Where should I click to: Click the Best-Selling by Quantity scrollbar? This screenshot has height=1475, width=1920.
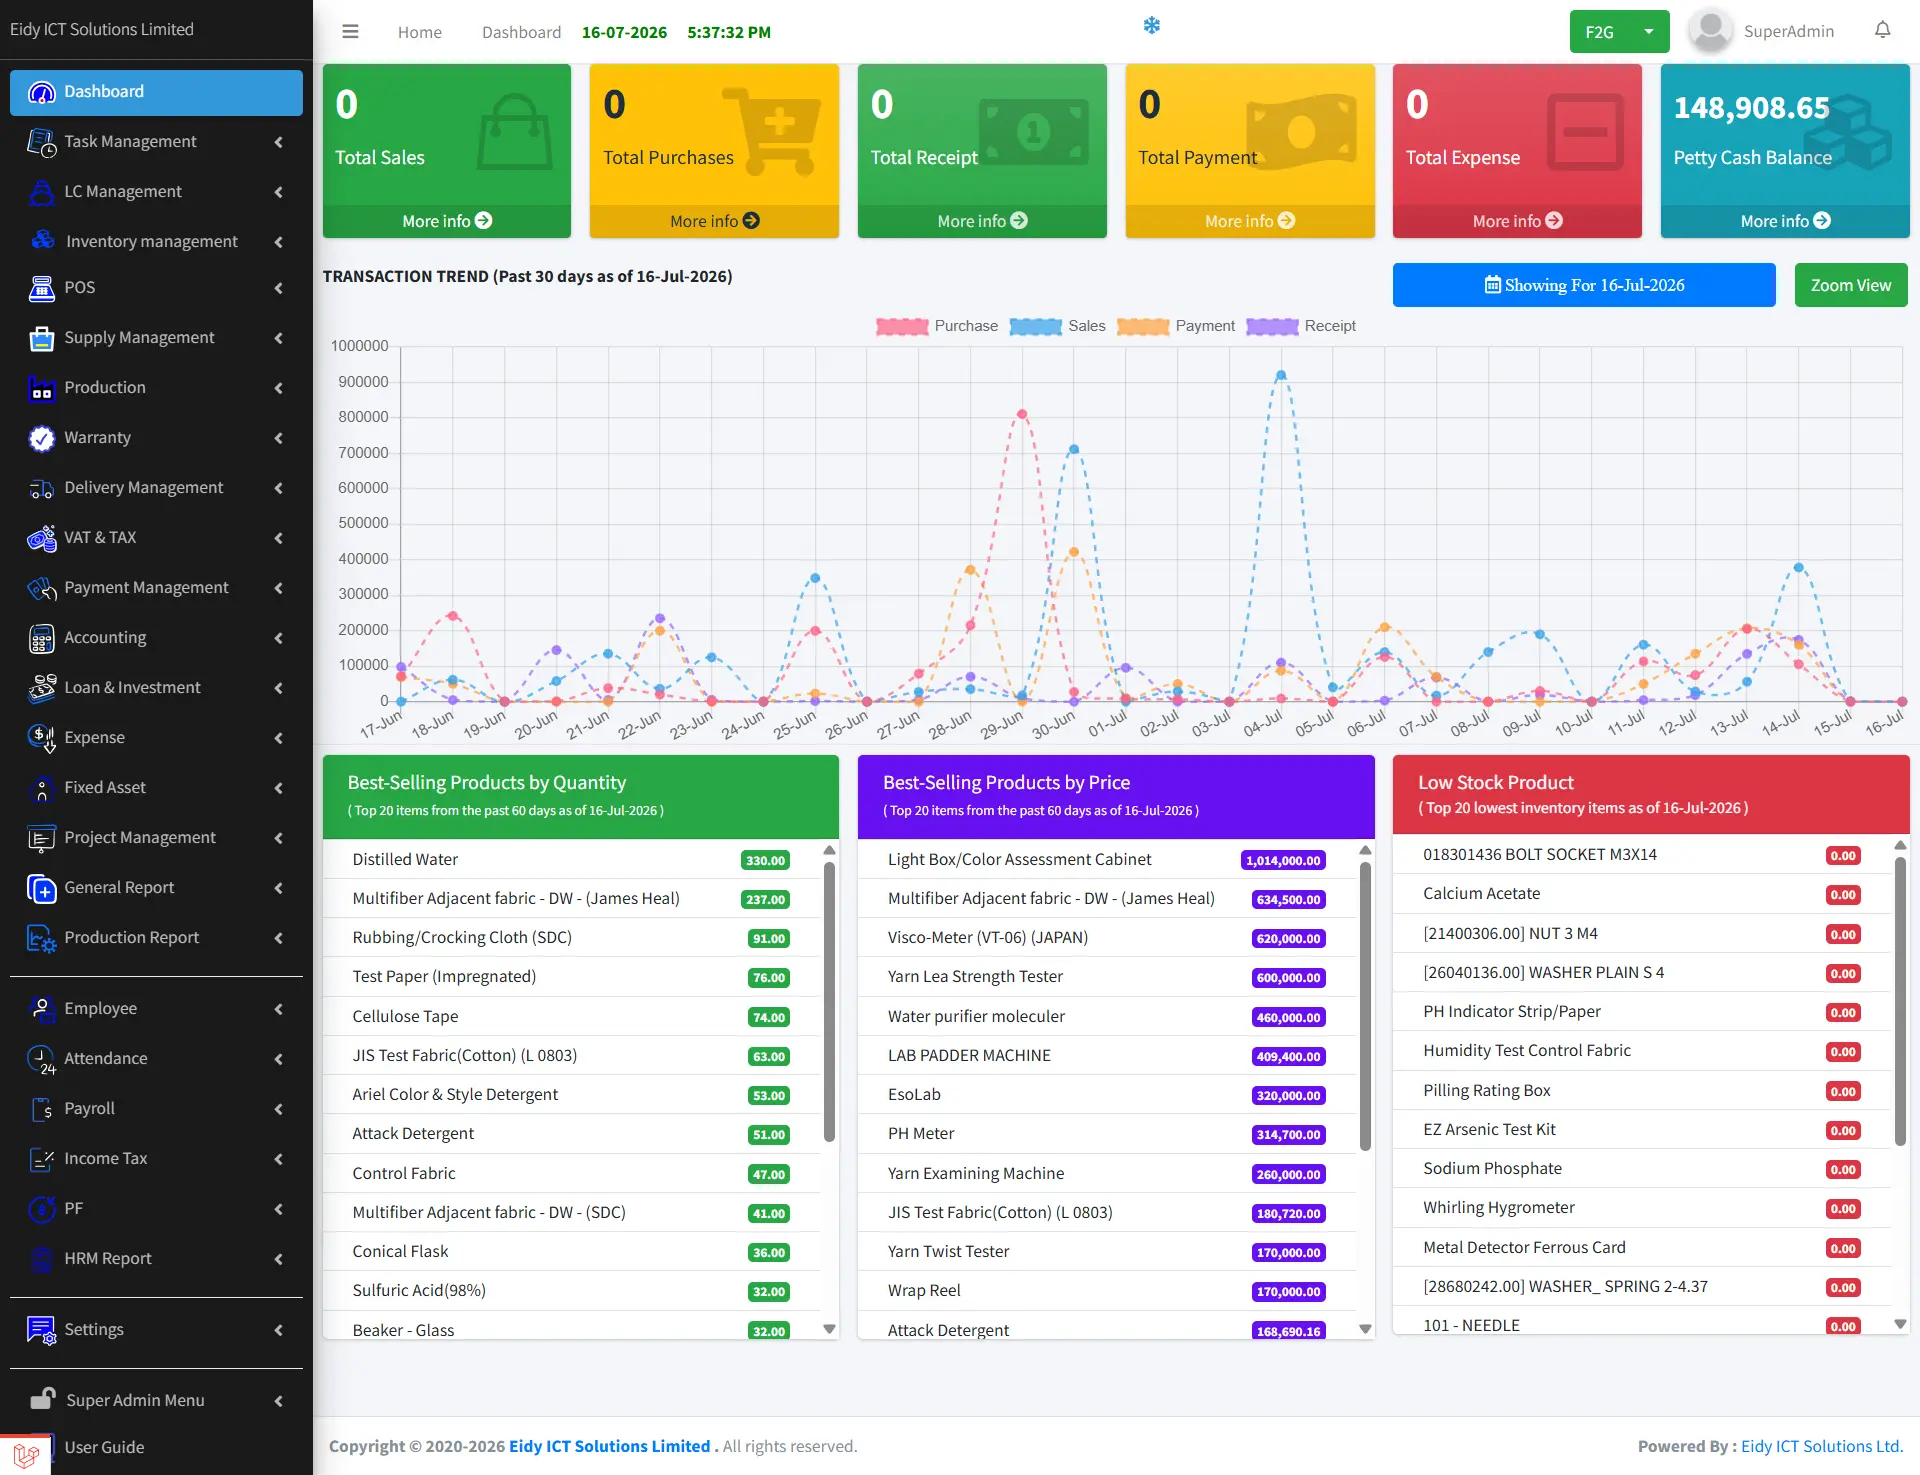point(829,1000)
